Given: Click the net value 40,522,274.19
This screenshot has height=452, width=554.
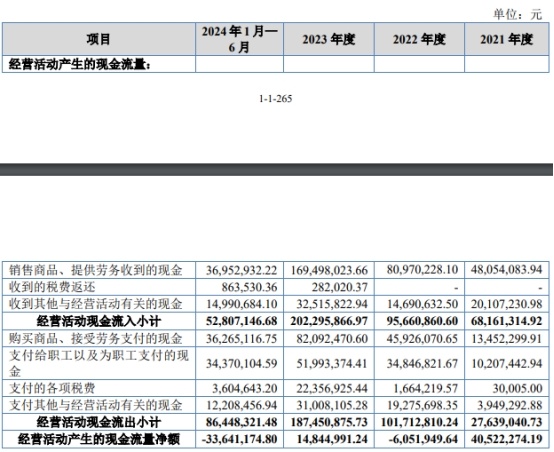Looking at the screenshot, I should point(506,439).
